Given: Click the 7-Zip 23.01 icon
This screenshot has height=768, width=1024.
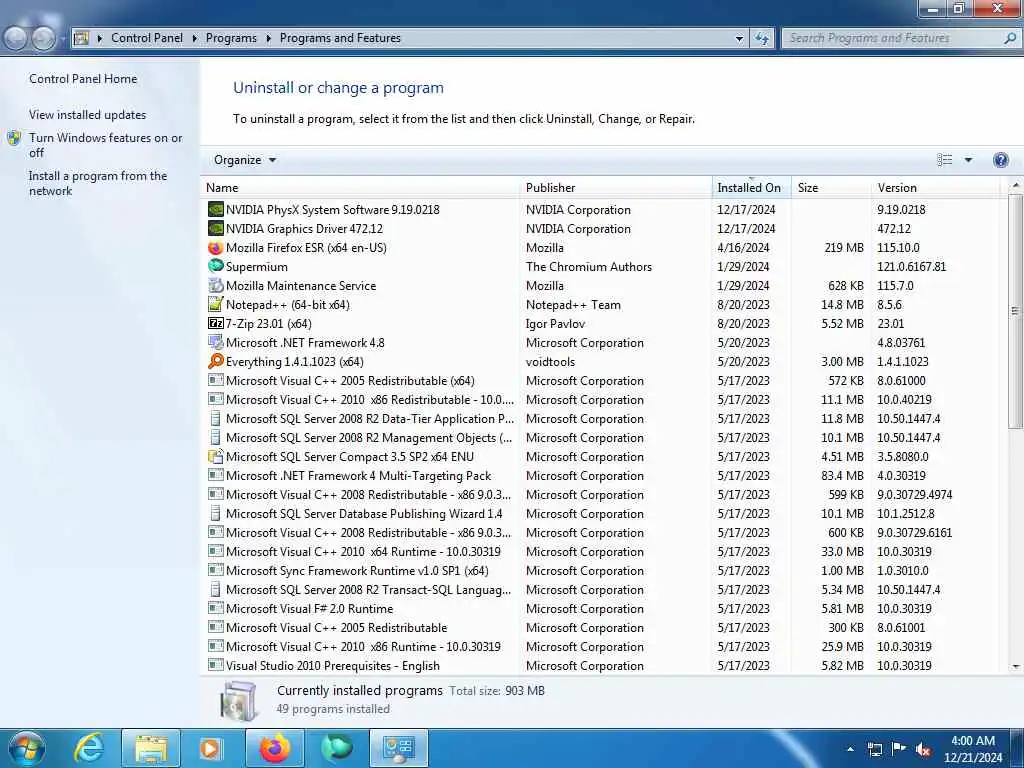Looking at the screenshot, I should coord(216,323).
